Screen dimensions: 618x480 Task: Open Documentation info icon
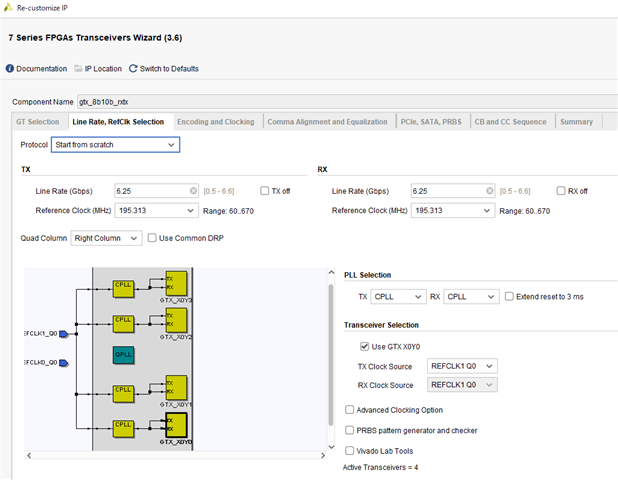click(9, 69)
